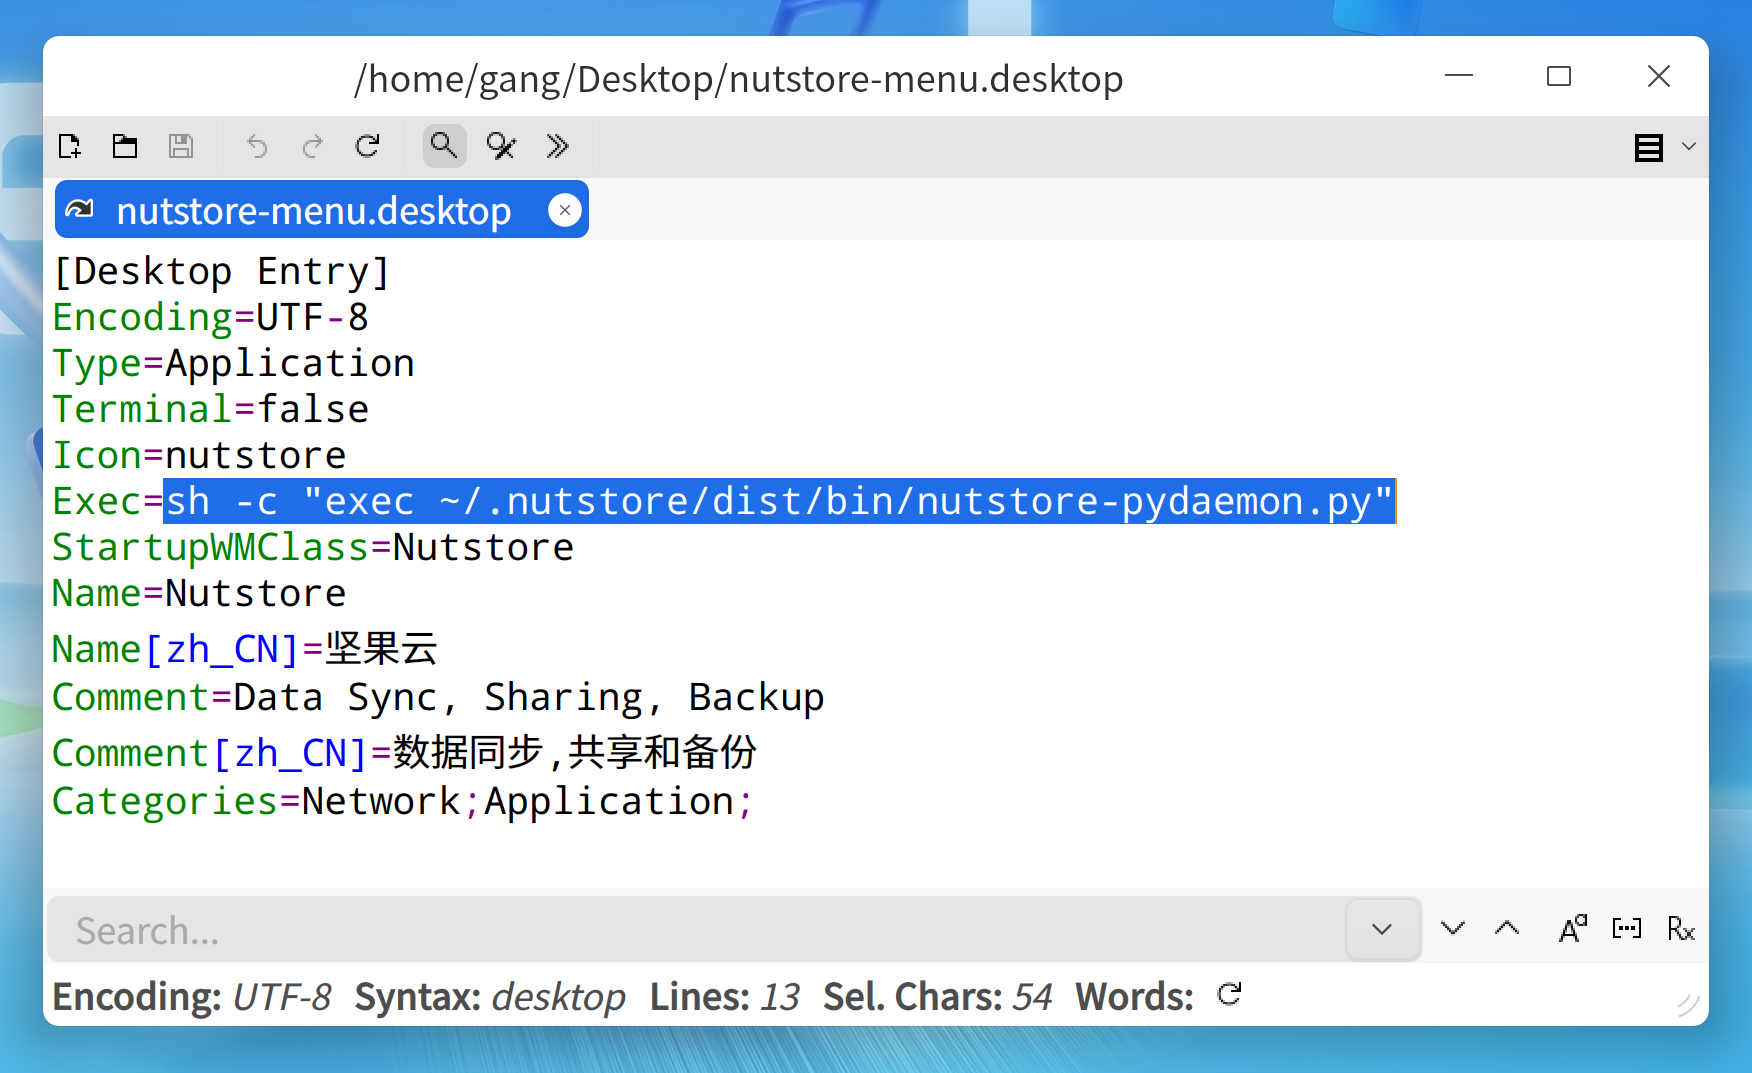This screenshot has width=1752, height=1073.
Task: Enable Regular Expression search option
Action: click(x=1681, y=929)
